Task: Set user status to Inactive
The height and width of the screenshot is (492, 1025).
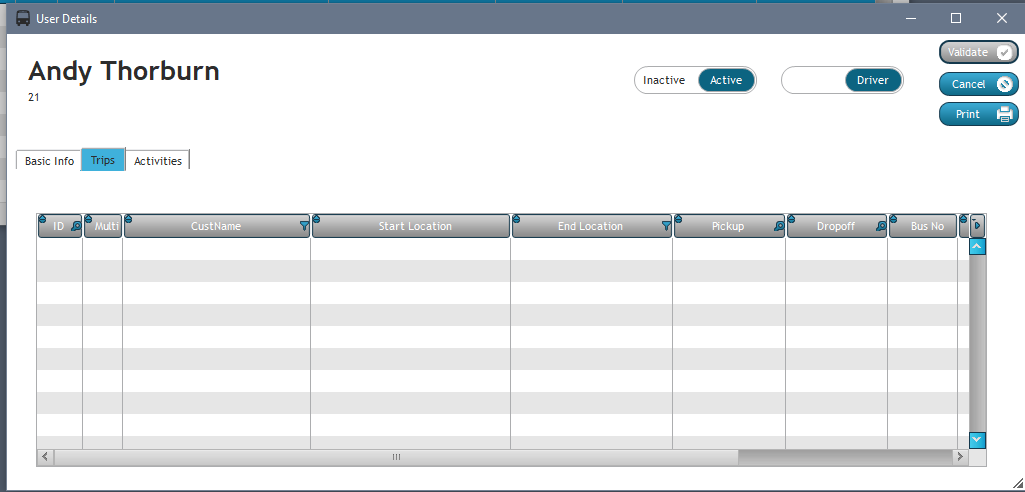Action: coord(664,81)
